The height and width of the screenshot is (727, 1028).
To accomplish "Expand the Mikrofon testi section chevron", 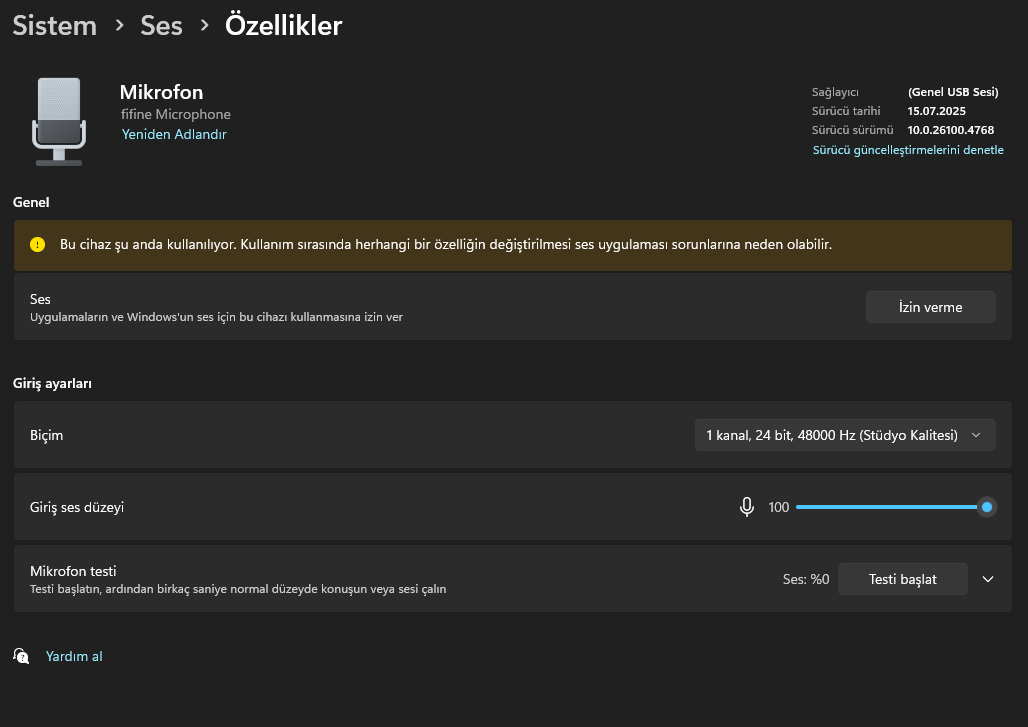I will [987, 579].
